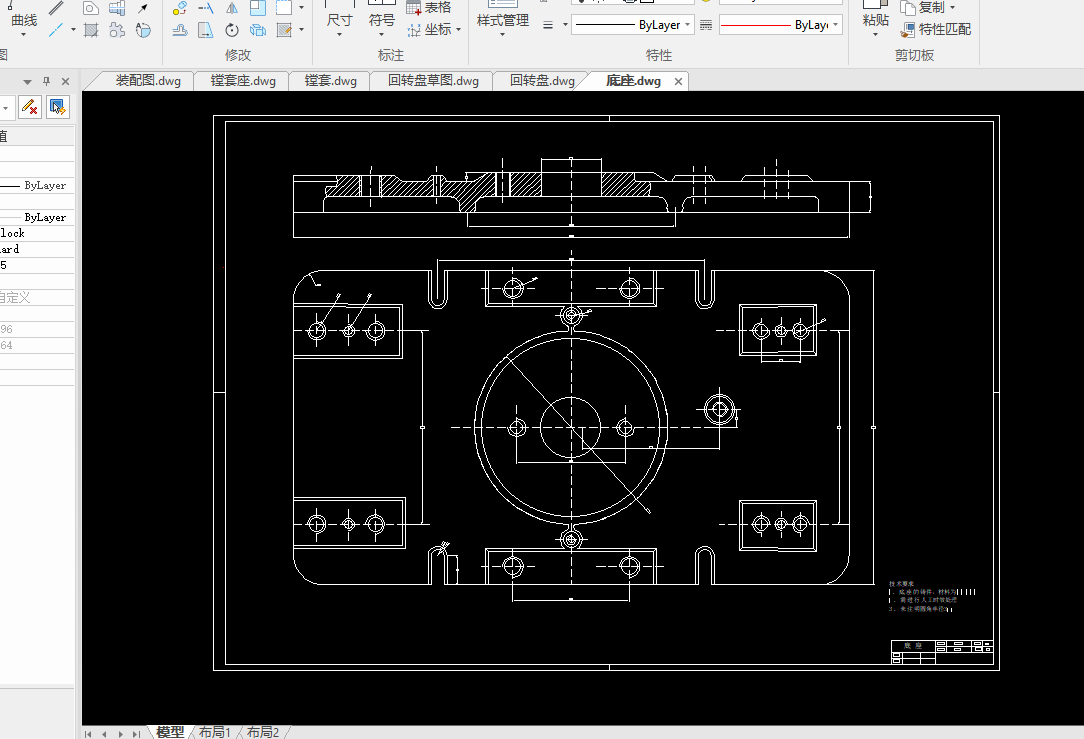The width and height of the screenshot is (1084, 739).
Task: Switch to the 装配图.dwg tab
Action: (x=148, y=81)
